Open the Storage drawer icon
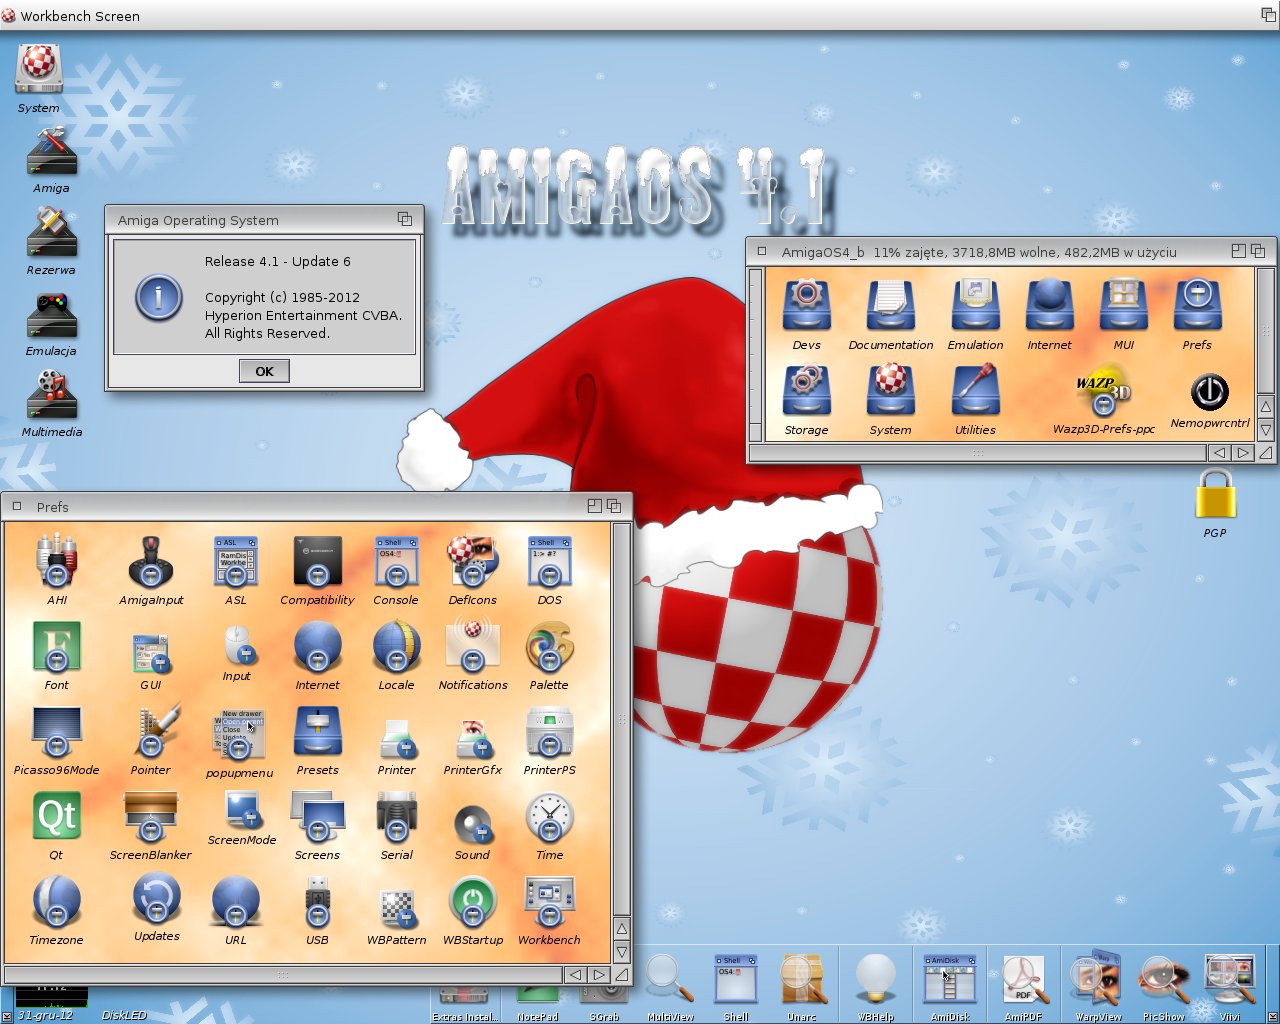The width and height of the screenshot is (1280, 1024). pyautogui.click(x=806, y=390)
